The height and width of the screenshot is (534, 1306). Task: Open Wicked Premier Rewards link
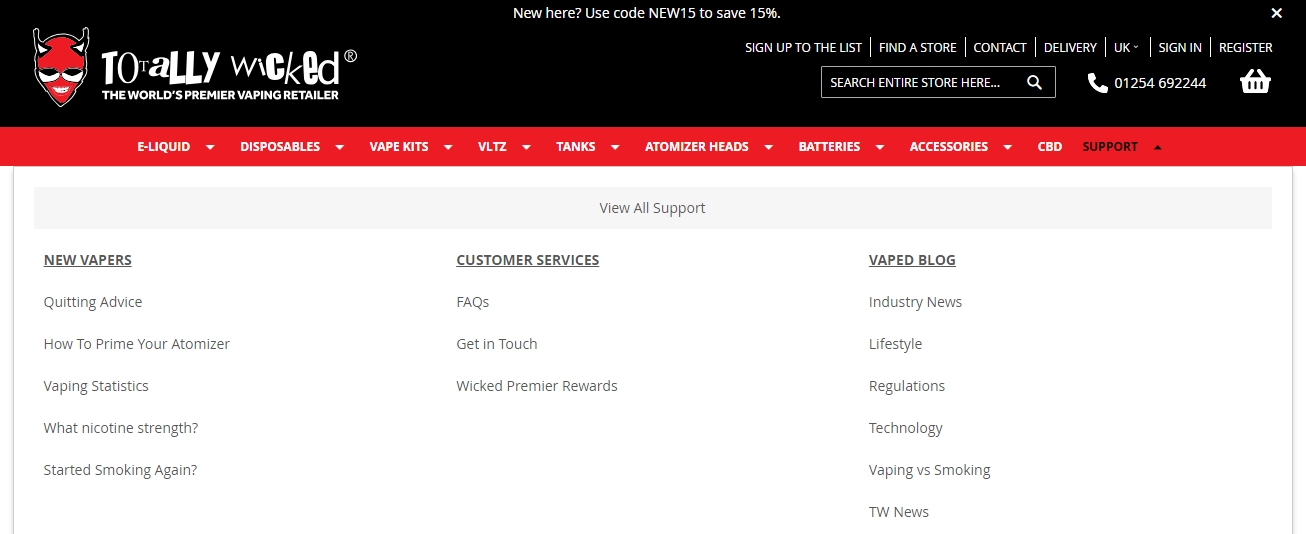pyautogui.click(x=537, y=386)
